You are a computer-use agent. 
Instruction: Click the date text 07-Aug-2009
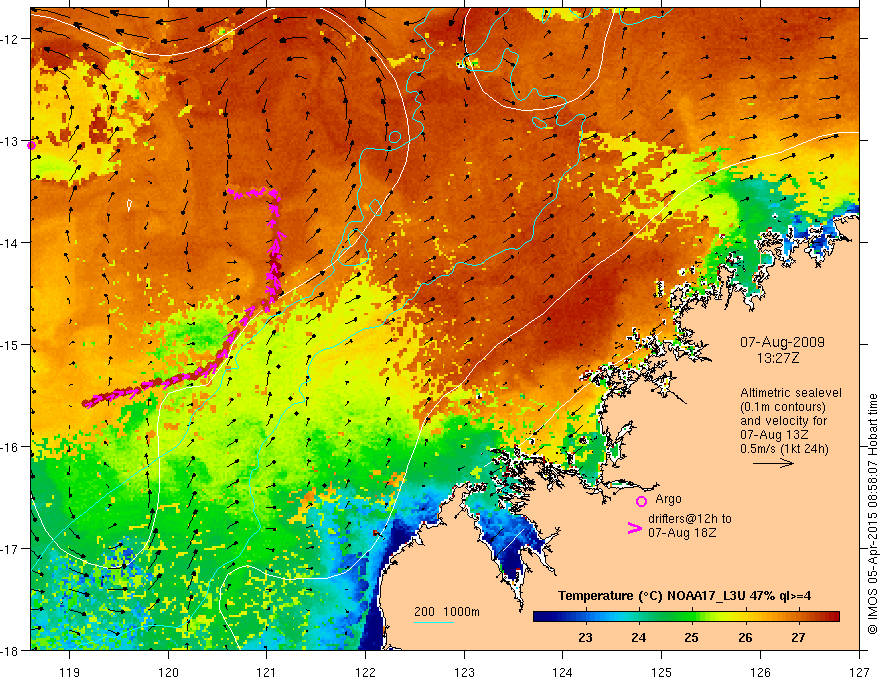click(782, 342)
